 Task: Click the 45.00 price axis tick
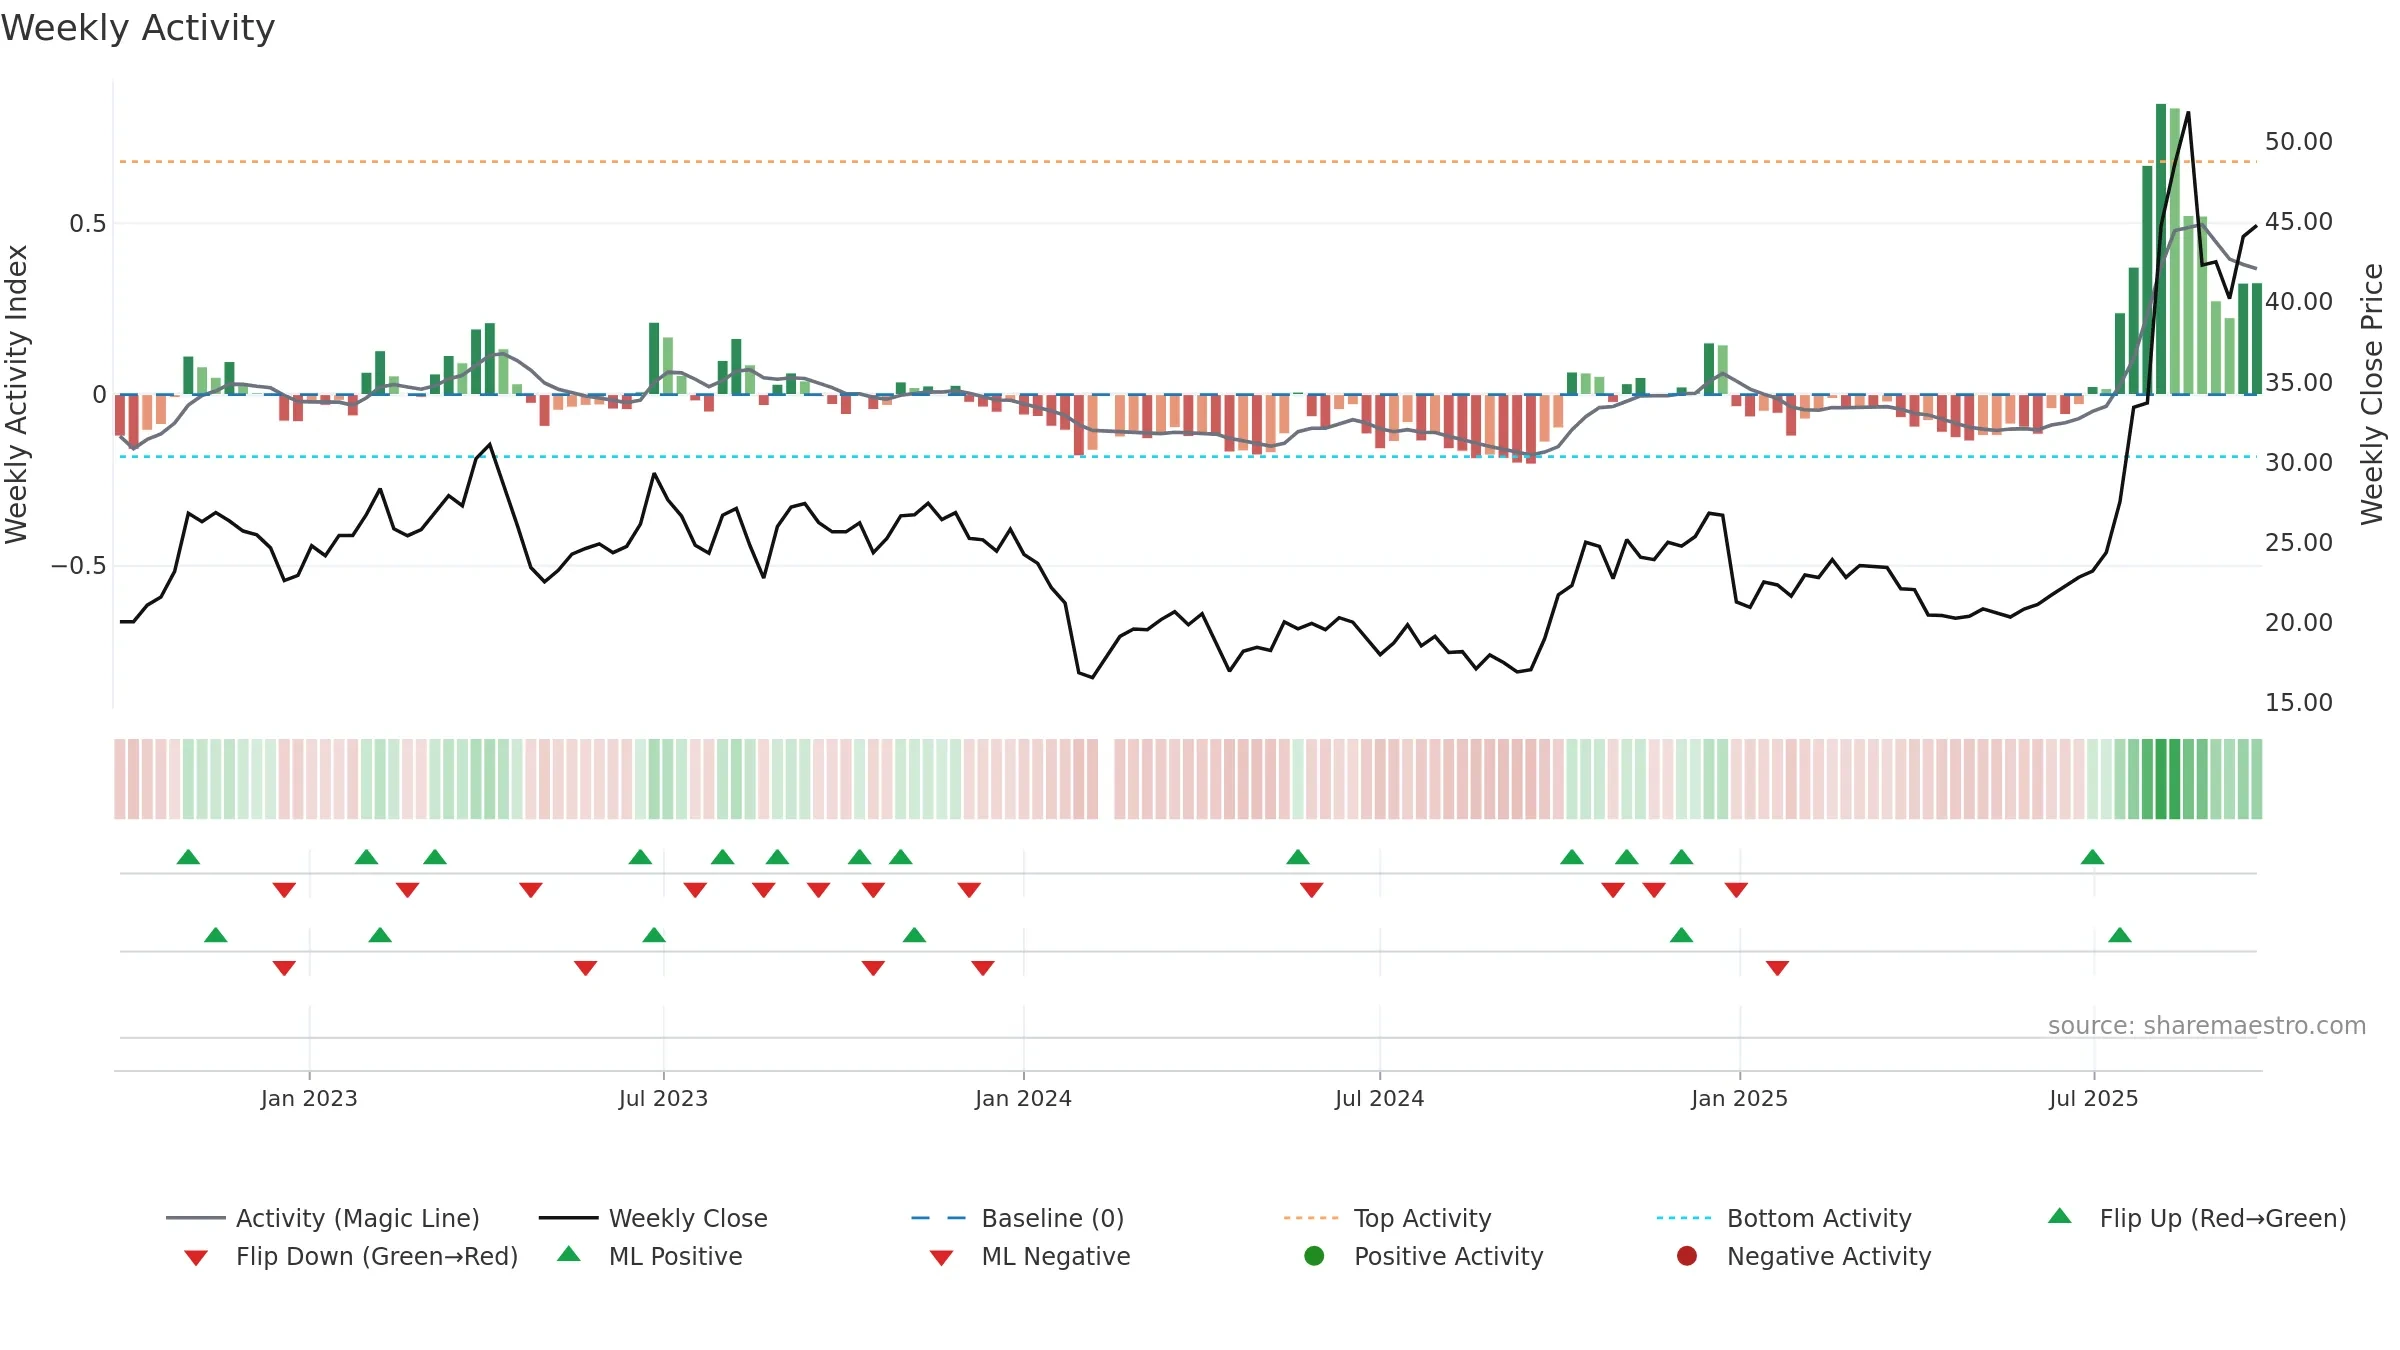coord(2299,222)
